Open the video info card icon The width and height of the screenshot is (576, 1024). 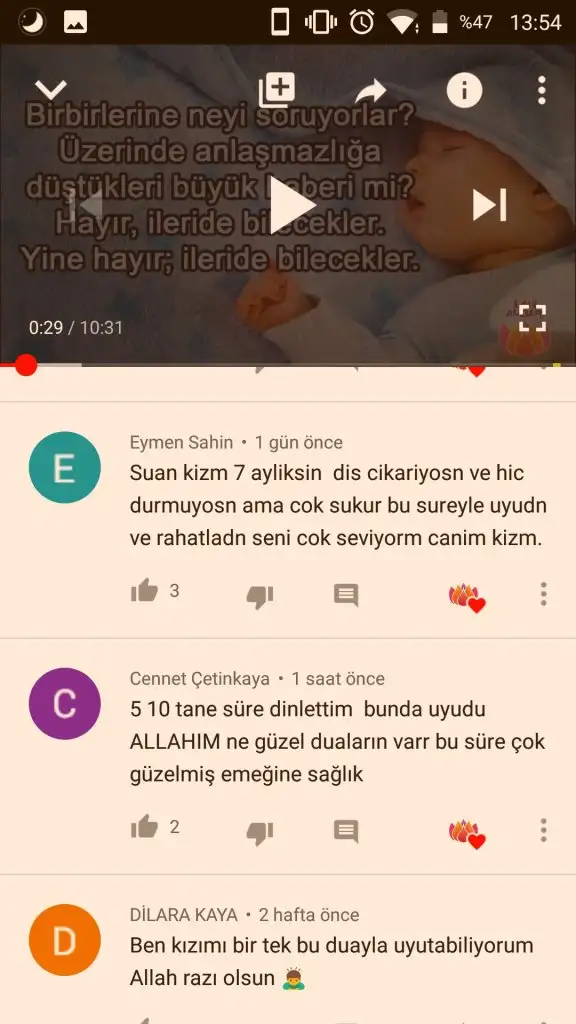click(x=464, y=90)
